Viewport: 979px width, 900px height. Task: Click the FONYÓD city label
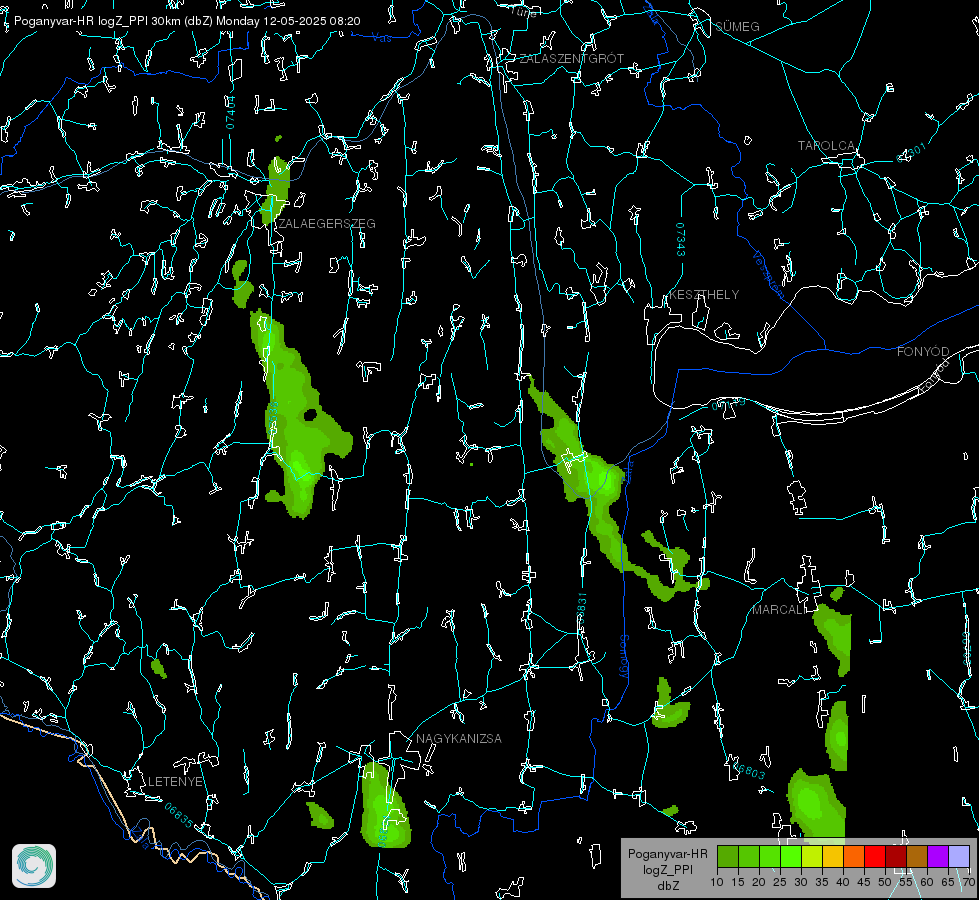tap(923, 352)
